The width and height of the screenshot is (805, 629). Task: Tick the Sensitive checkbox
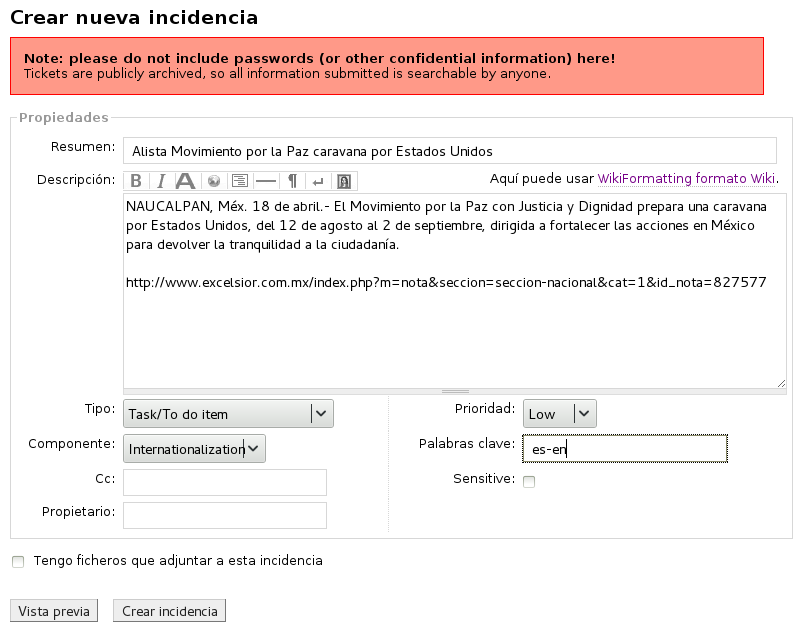click(x=529, y=482)
